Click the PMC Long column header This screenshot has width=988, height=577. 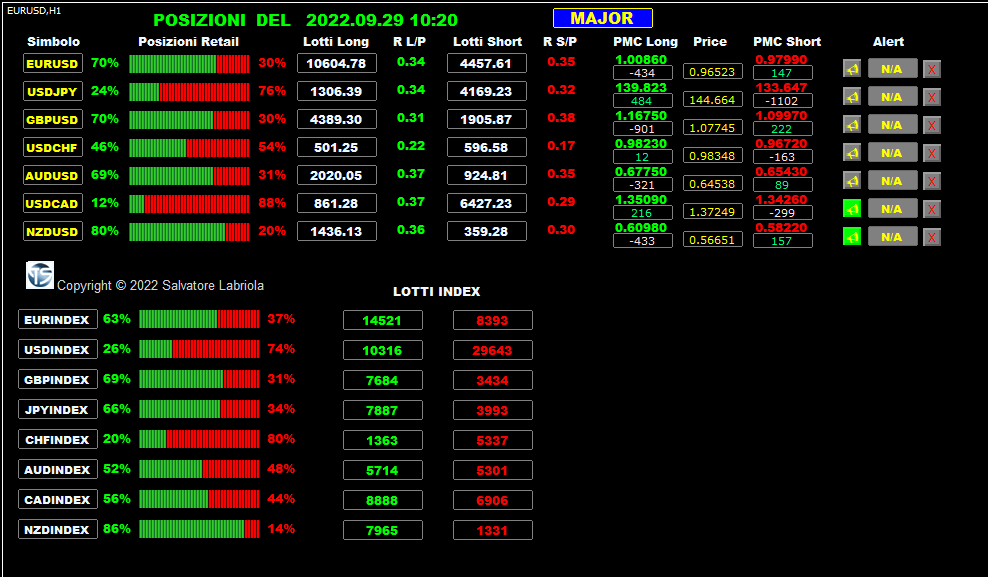coord(645,42)
